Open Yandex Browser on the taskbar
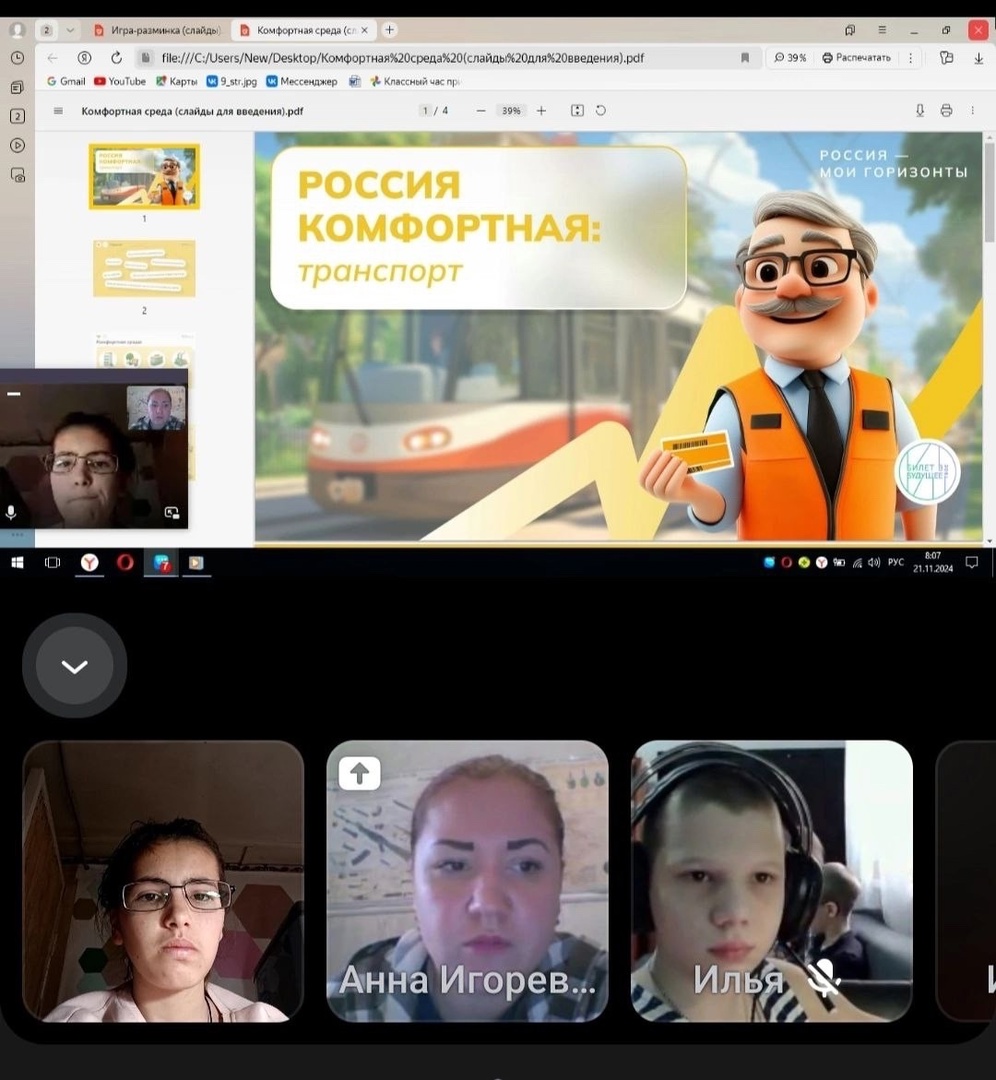The height and width of the screenshot is (1080, 996). point(90,563)
